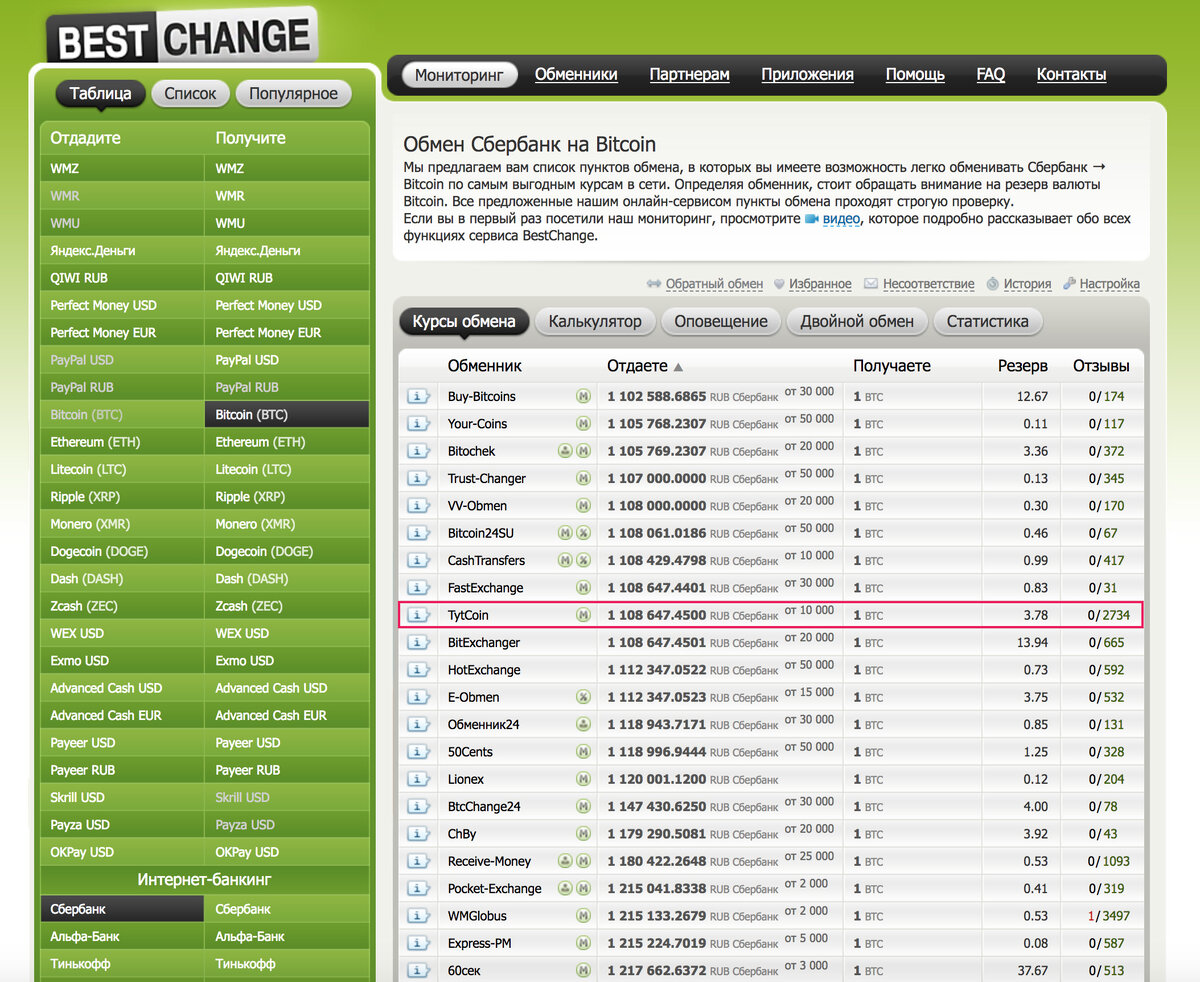The image size is (1200, 982).
Task: Open the Обратный обмен link
Action: click(714, 284)
